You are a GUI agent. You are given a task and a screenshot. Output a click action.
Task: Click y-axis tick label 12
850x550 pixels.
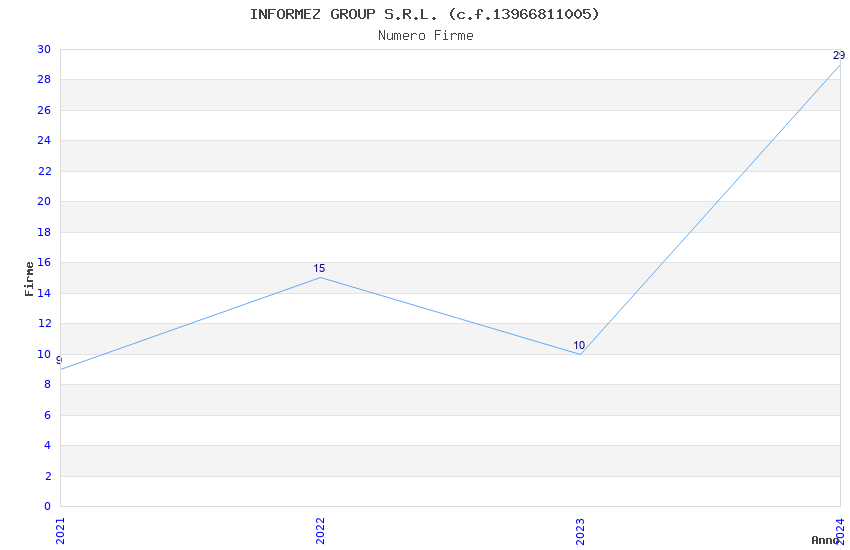tap(44, 323)
